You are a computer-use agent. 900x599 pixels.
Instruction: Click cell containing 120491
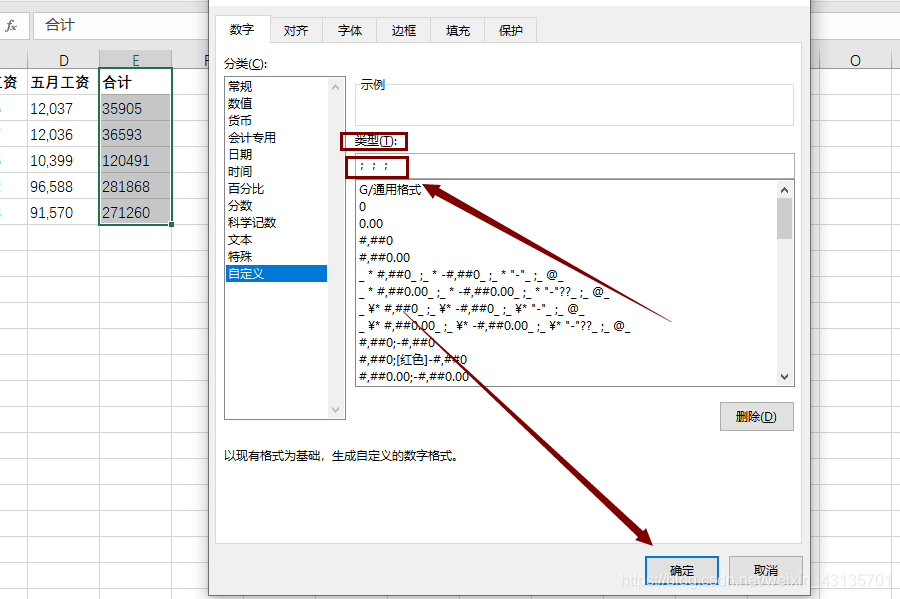click(x=135, y=160)
